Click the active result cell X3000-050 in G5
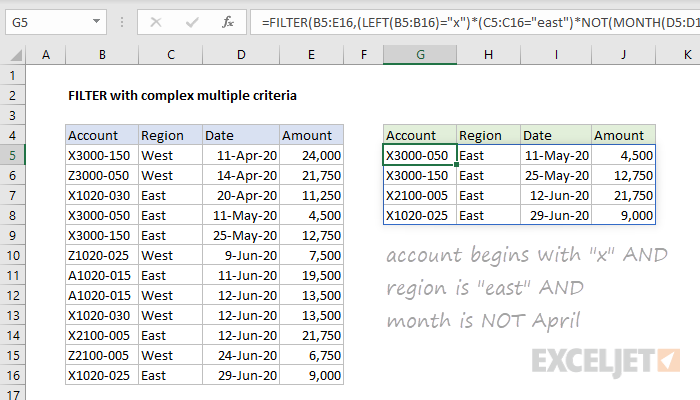 [x=420, y=155]
